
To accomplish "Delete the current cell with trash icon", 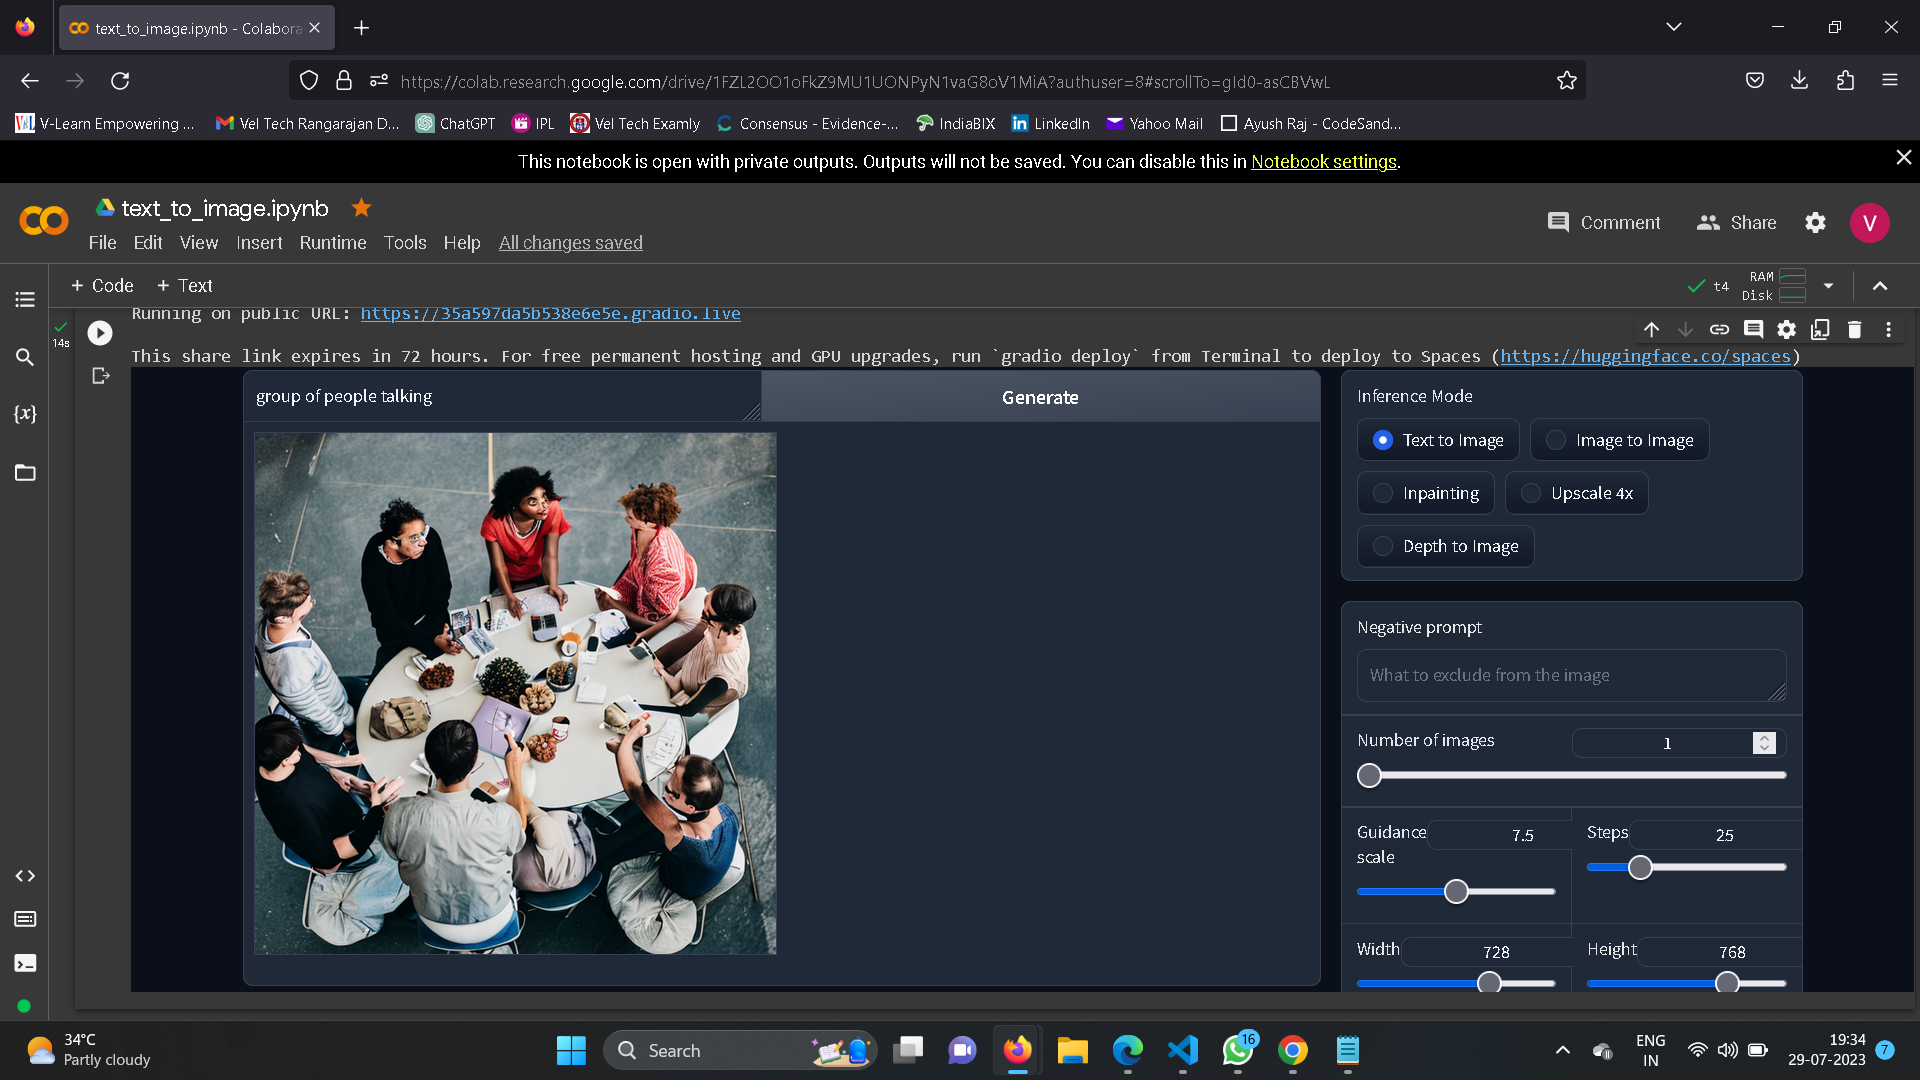I will 1854,329.
